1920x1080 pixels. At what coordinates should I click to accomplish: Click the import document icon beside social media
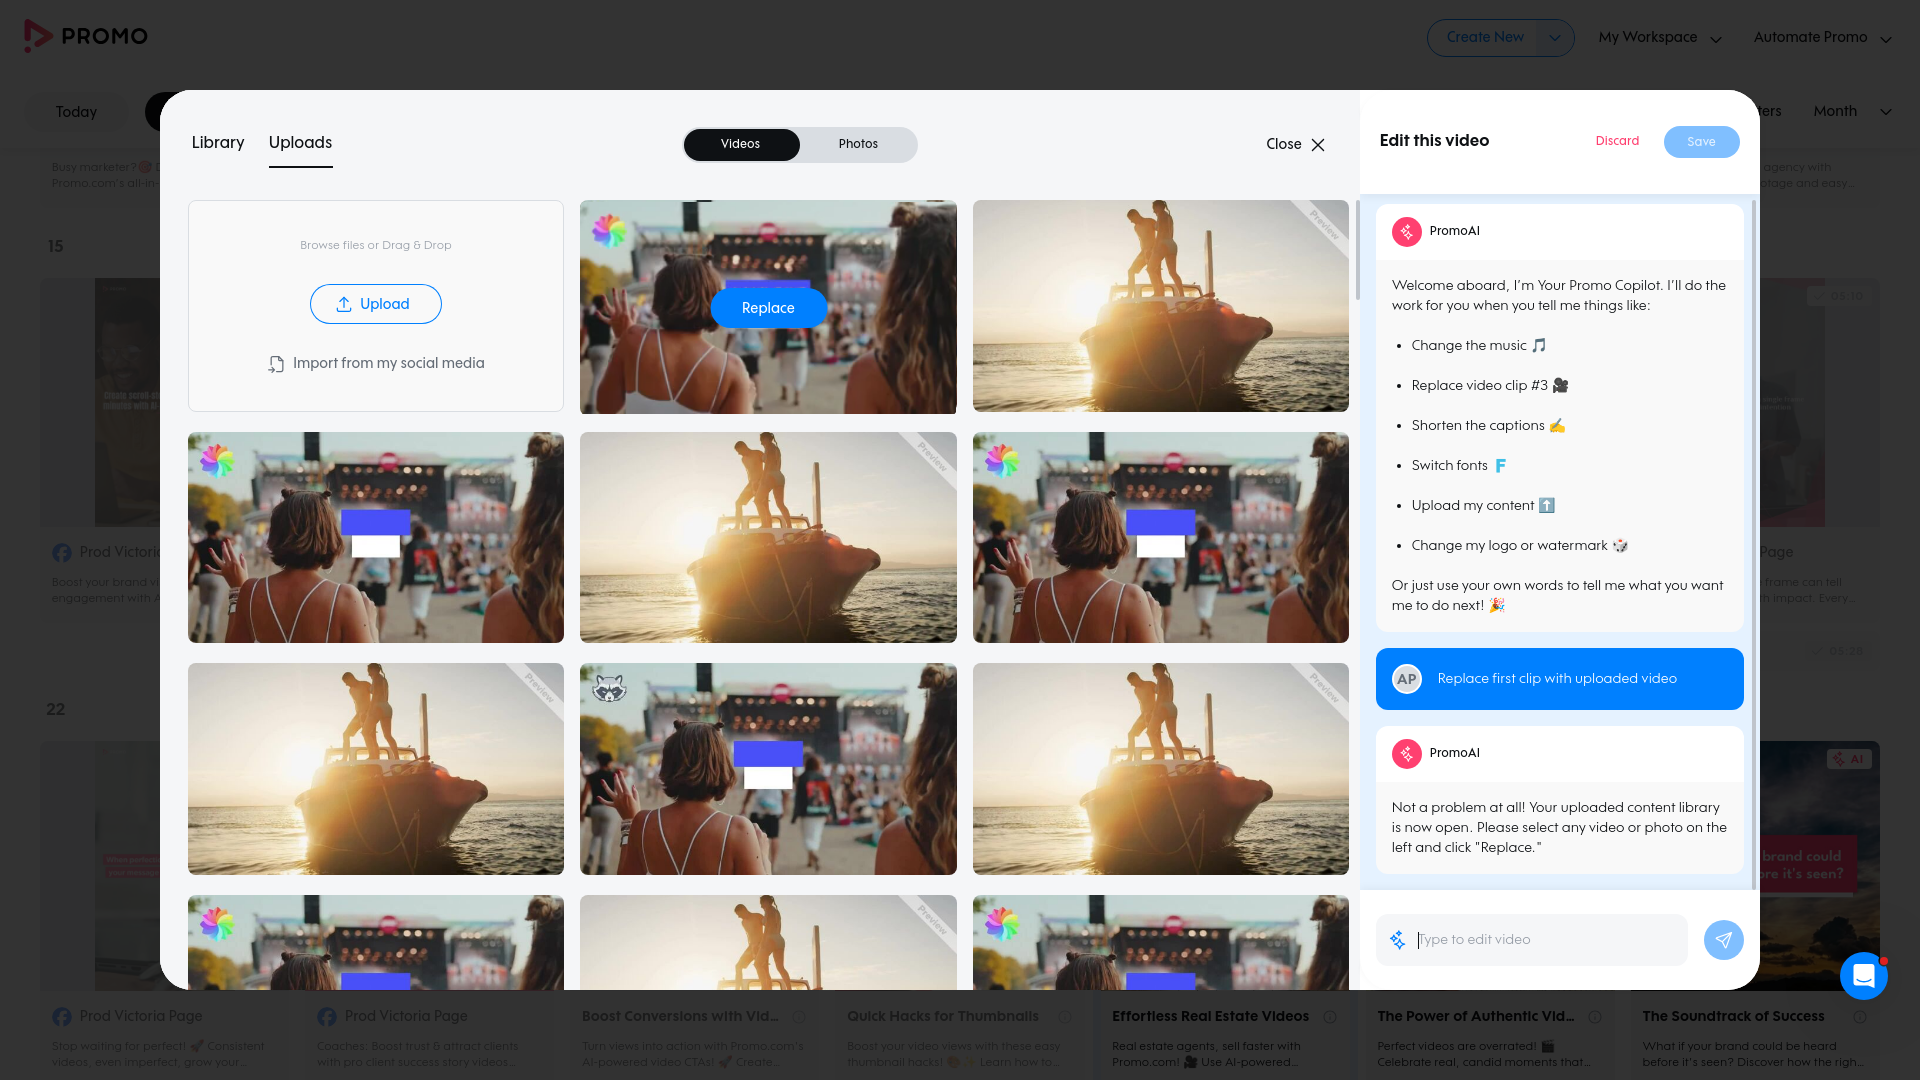(276, 364)
